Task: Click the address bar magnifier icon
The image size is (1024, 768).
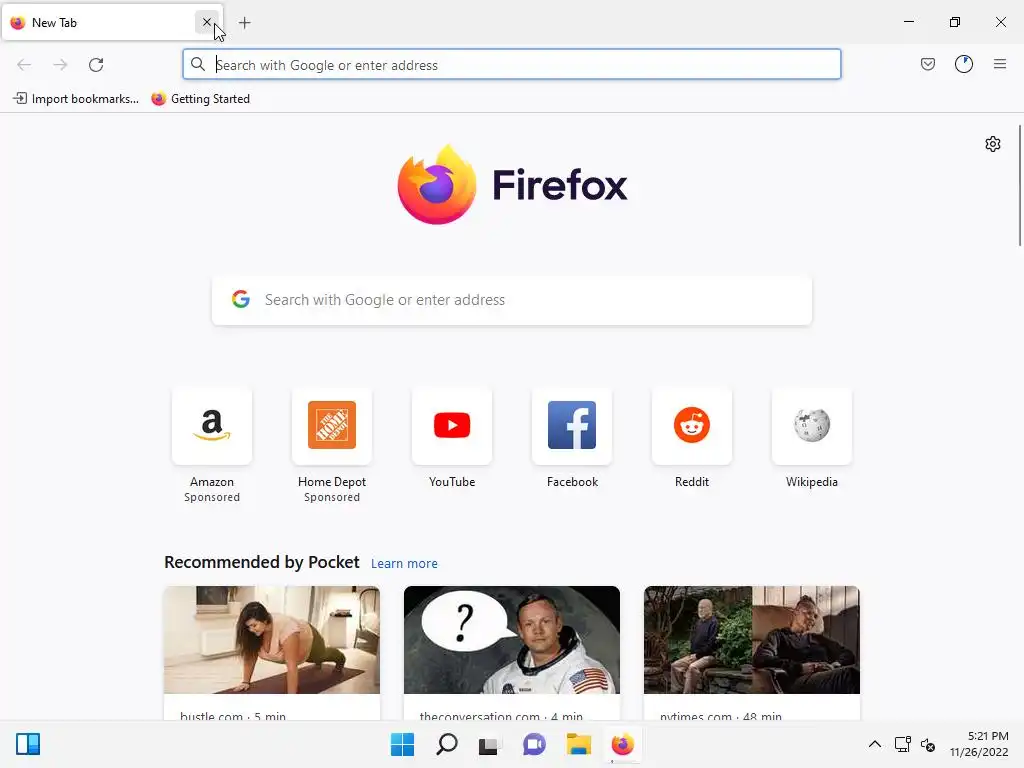Action: click(x=198, y=64)
